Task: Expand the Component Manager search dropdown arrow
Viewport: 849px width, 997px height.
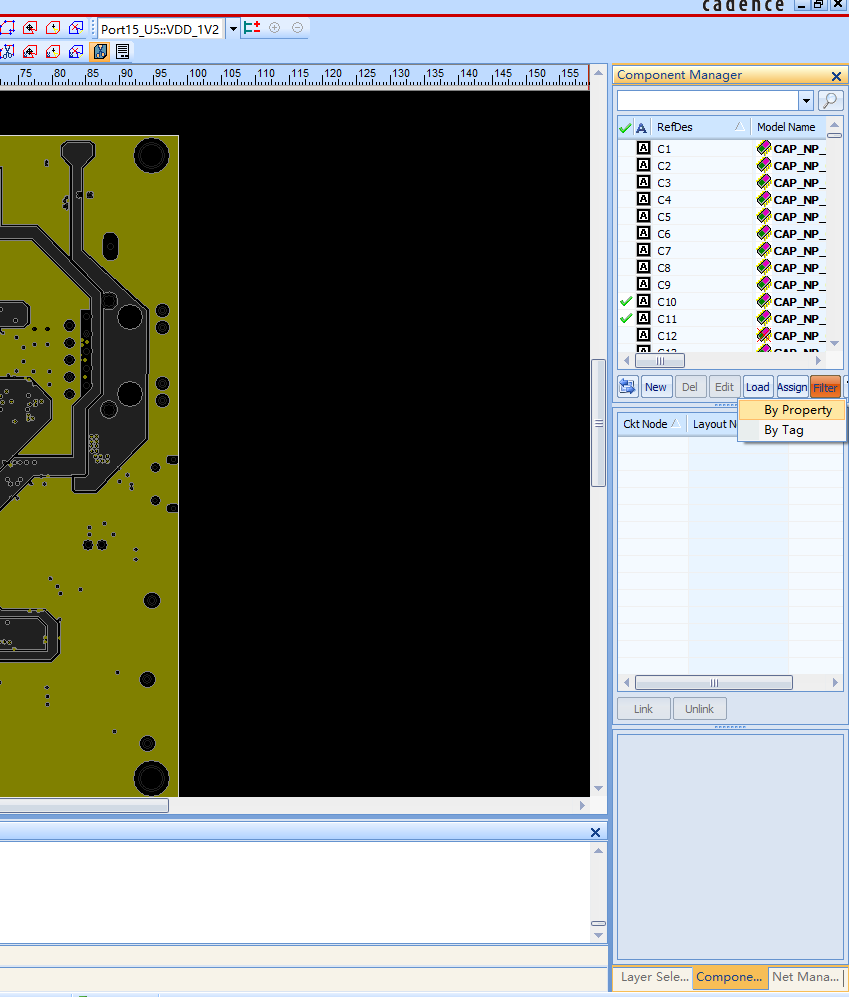Action: tap(806, 100)
